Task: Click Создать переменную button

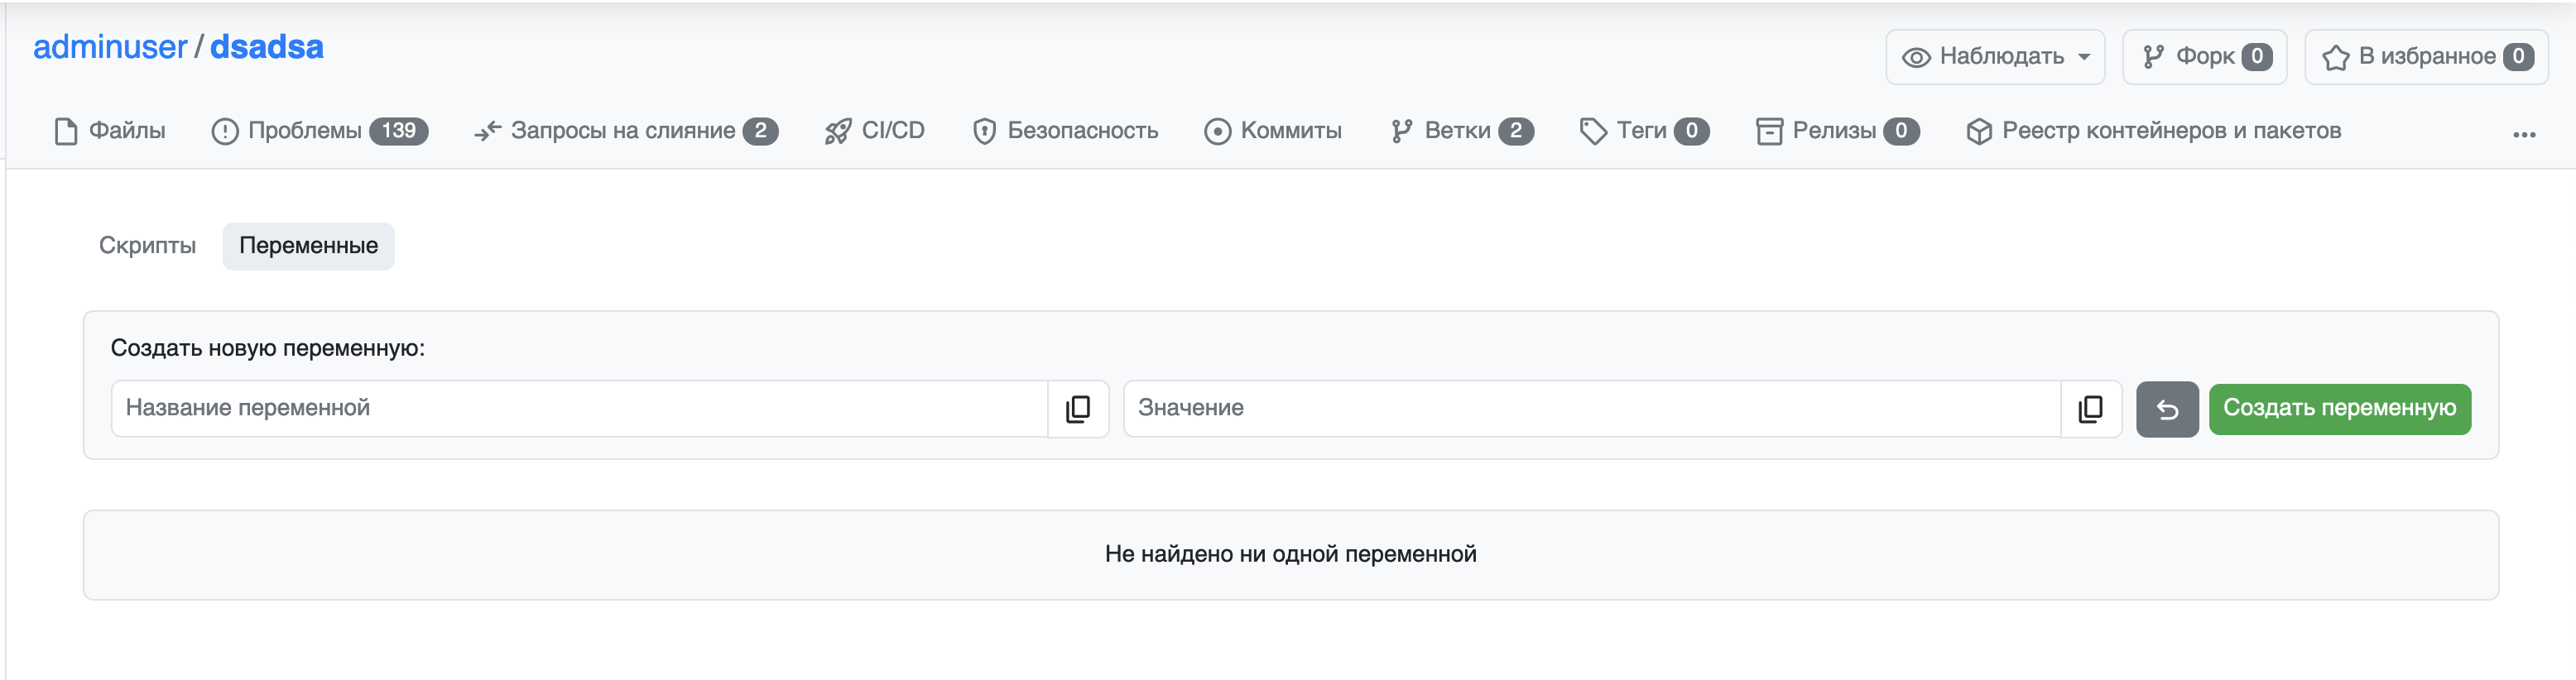Action: [2339, 409]
